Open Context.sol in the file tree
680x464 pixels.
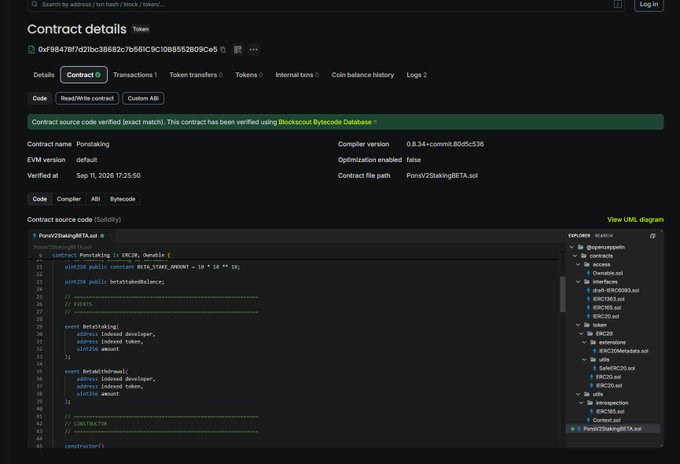[x=606, y=420]
